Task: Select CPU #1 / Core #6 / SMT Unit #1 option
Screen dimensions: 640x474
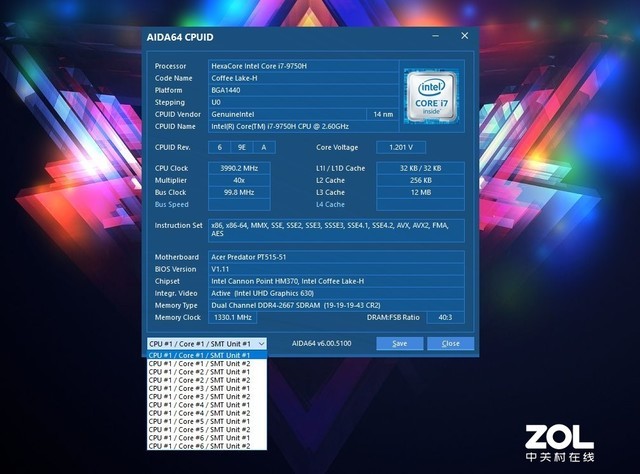Action: 207,438
